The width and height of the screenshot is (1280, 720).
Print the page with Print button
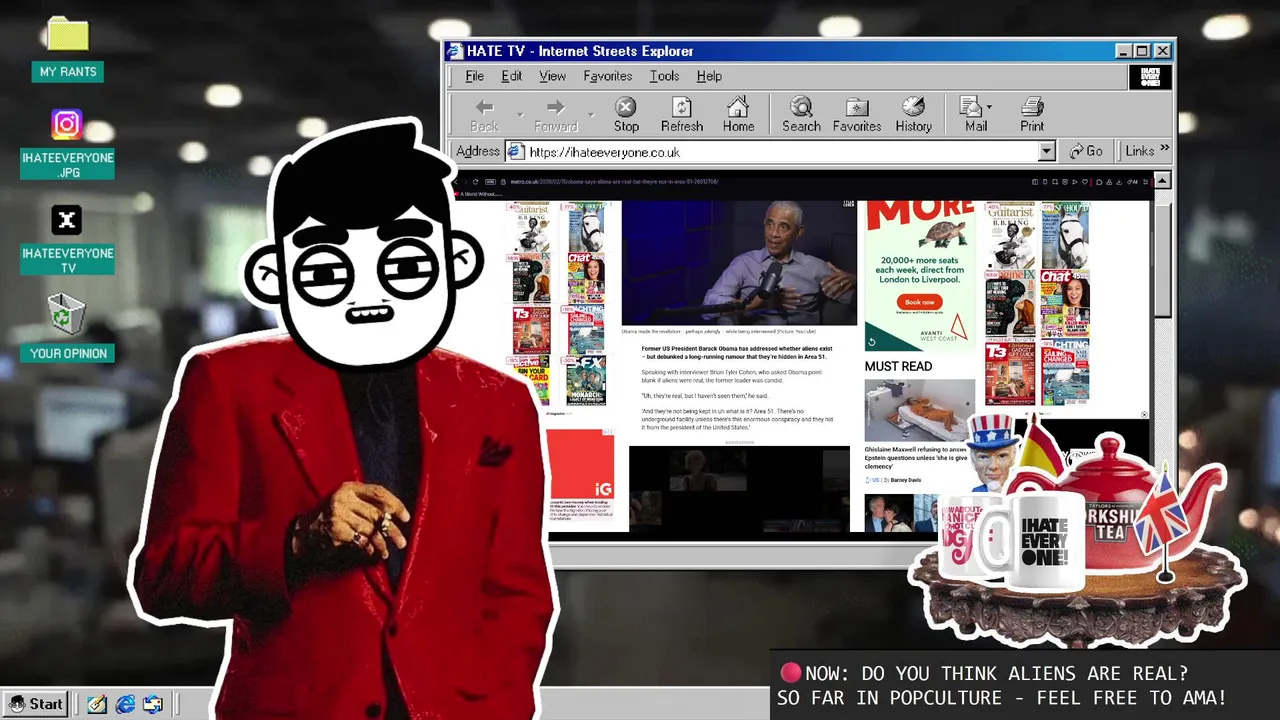click(1032, 115)
